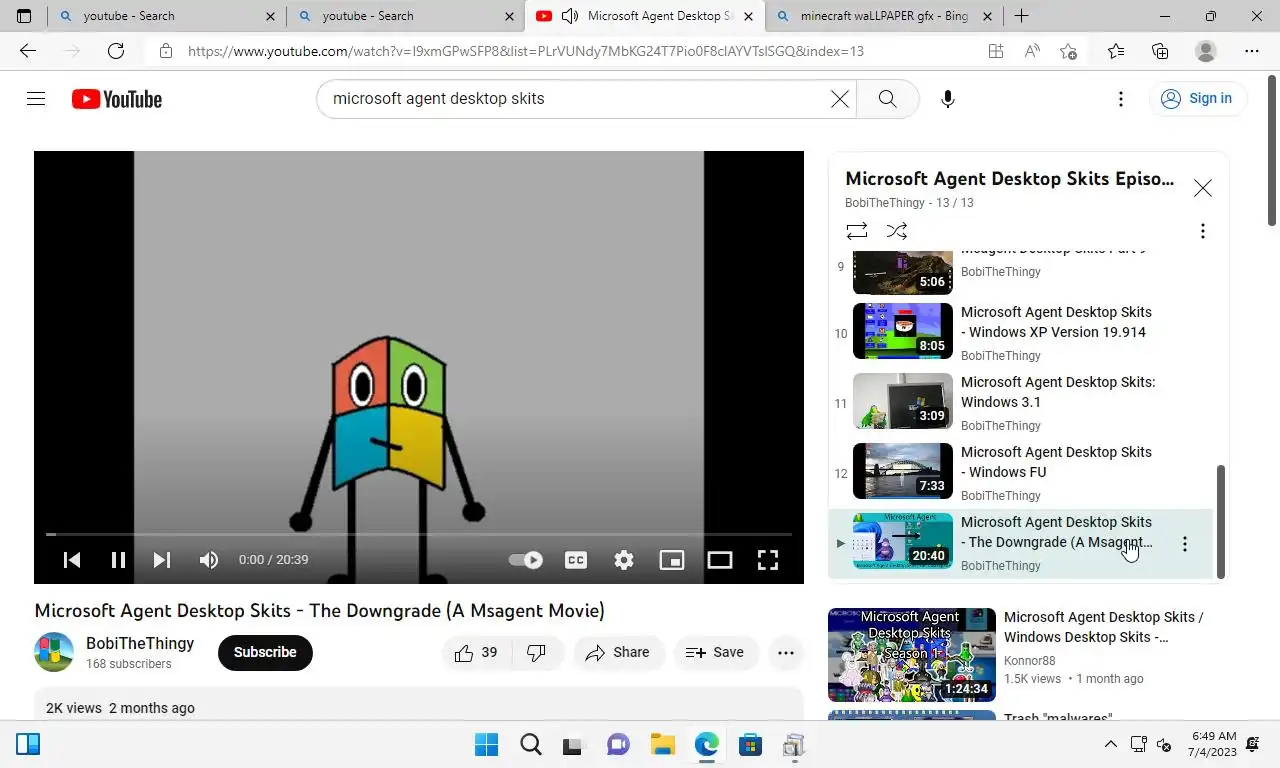Click the browser address bar URL
The width and height of the screenshot is (1280, 768).
[x=526, y=51]
